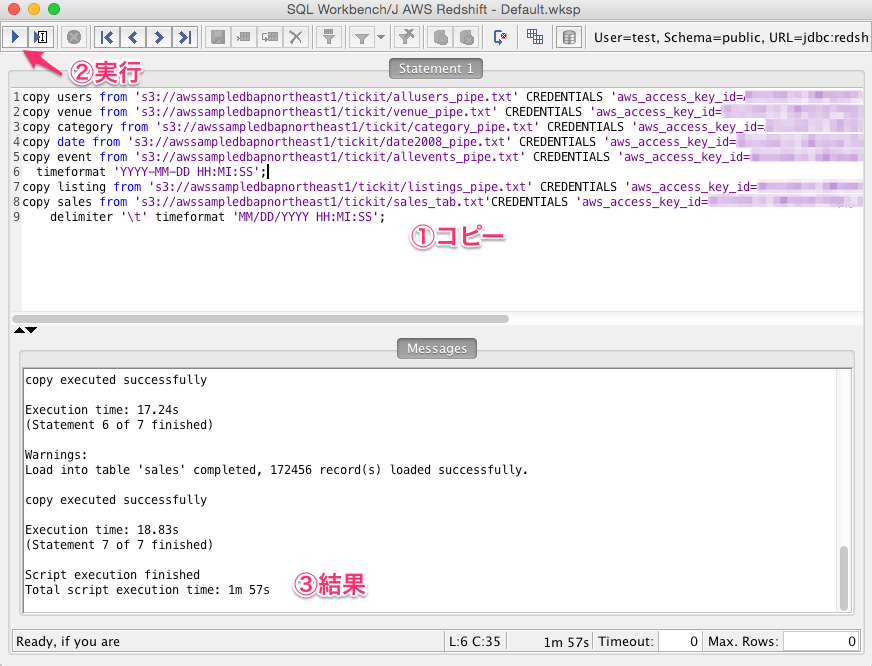Click the Commit icon
The image size is (872, 666).
[x=440, y=37]
